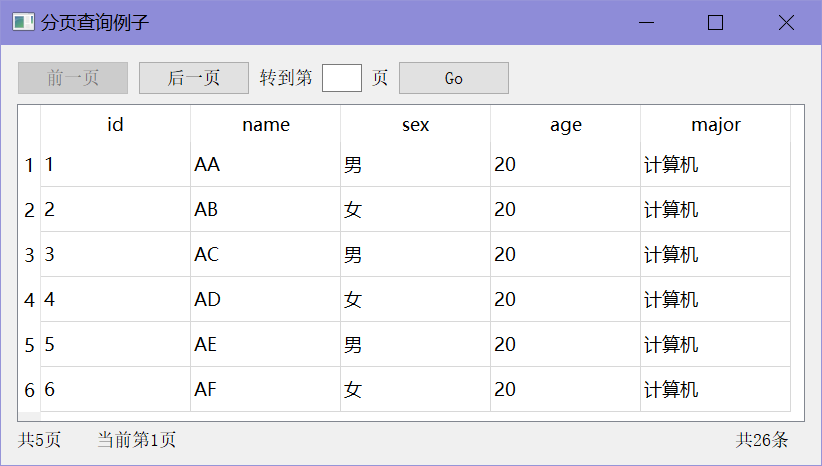The width and height of the screenshot is (822, 466).
Task: Select the major cell in AE's row
Action: click(716, 344)
